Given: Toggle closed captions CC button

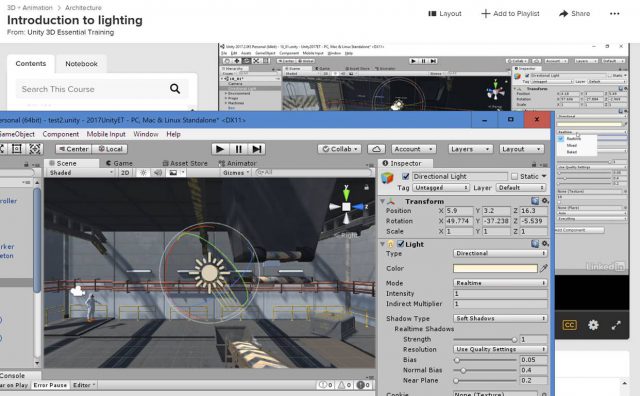Looking at the screenshot, I should tap(569, 325).
